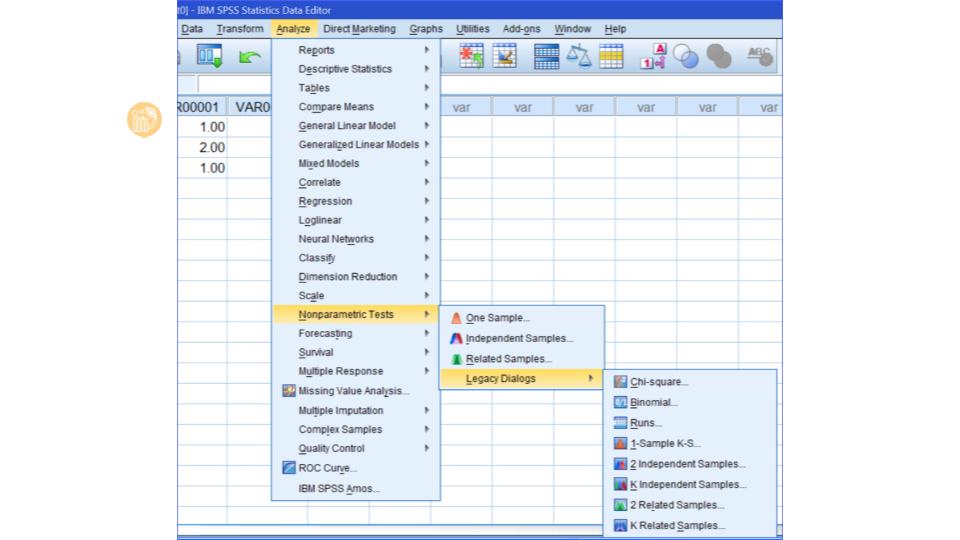Click the Split File toolbar icon
This screenshot has width=960, height=540.
click(546, 56)
